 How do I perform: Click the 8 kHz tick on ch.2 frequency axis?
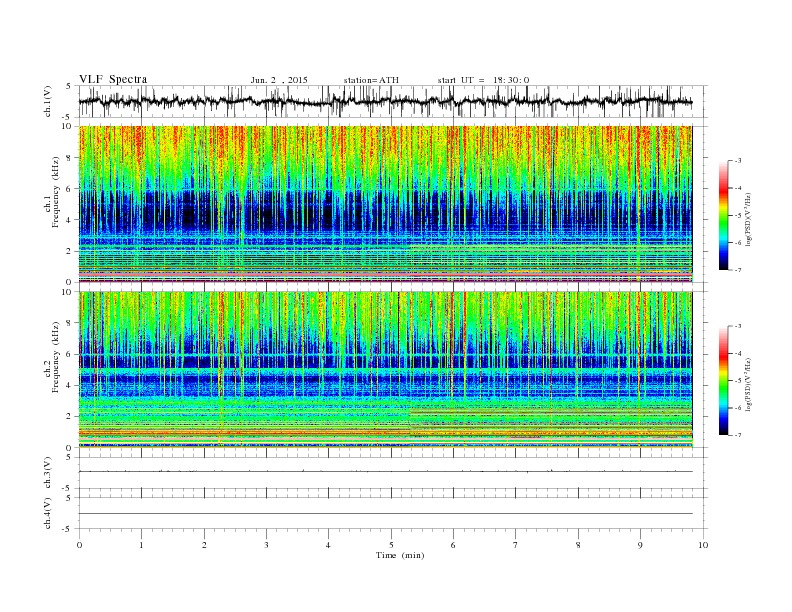69,323
